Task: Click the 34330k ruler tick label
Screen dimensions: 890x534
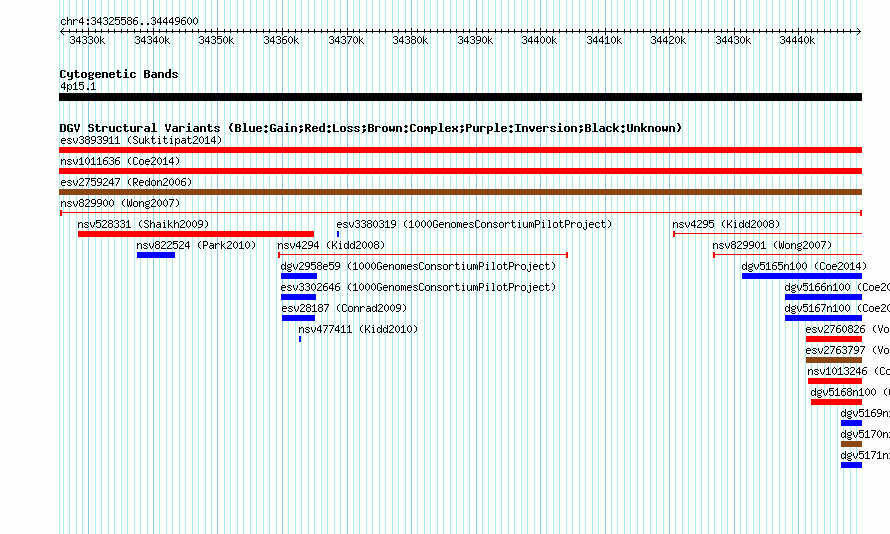Action: 87,40
